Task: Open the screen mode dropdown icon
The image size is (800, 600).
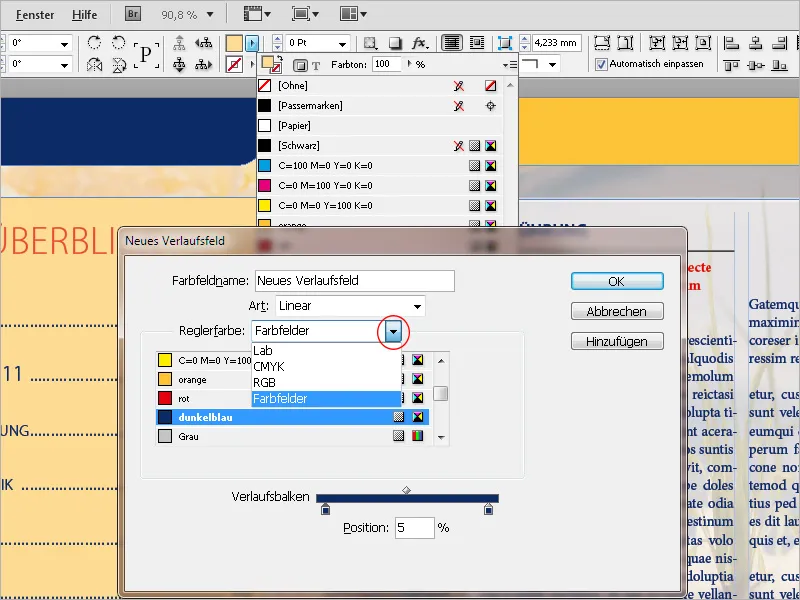Action: point(305,14)
